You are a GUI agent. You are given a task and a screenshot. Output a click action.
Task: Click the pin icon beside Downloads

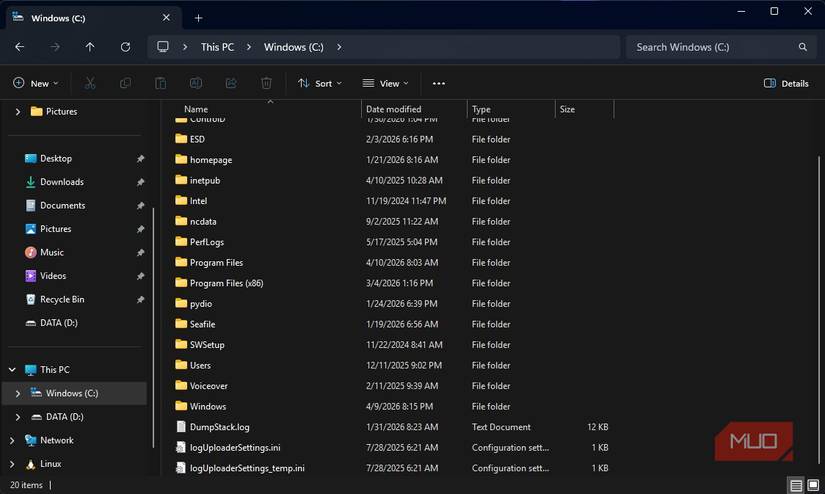[140, 182]
